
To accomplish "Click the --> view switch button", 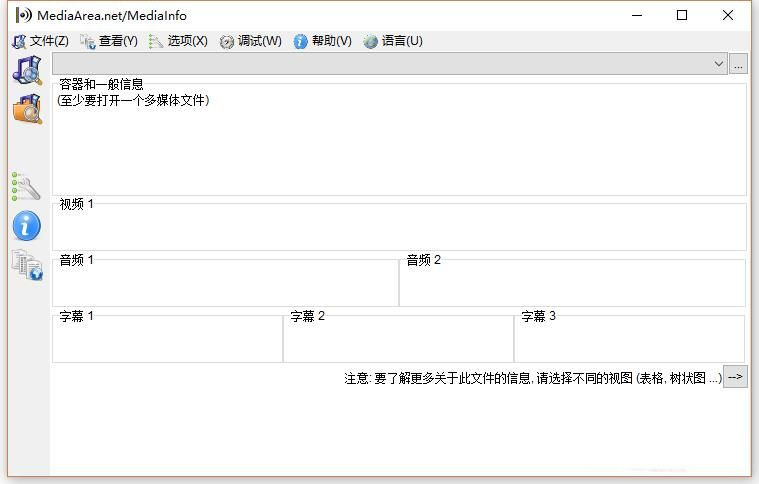I will pos(735,377).
